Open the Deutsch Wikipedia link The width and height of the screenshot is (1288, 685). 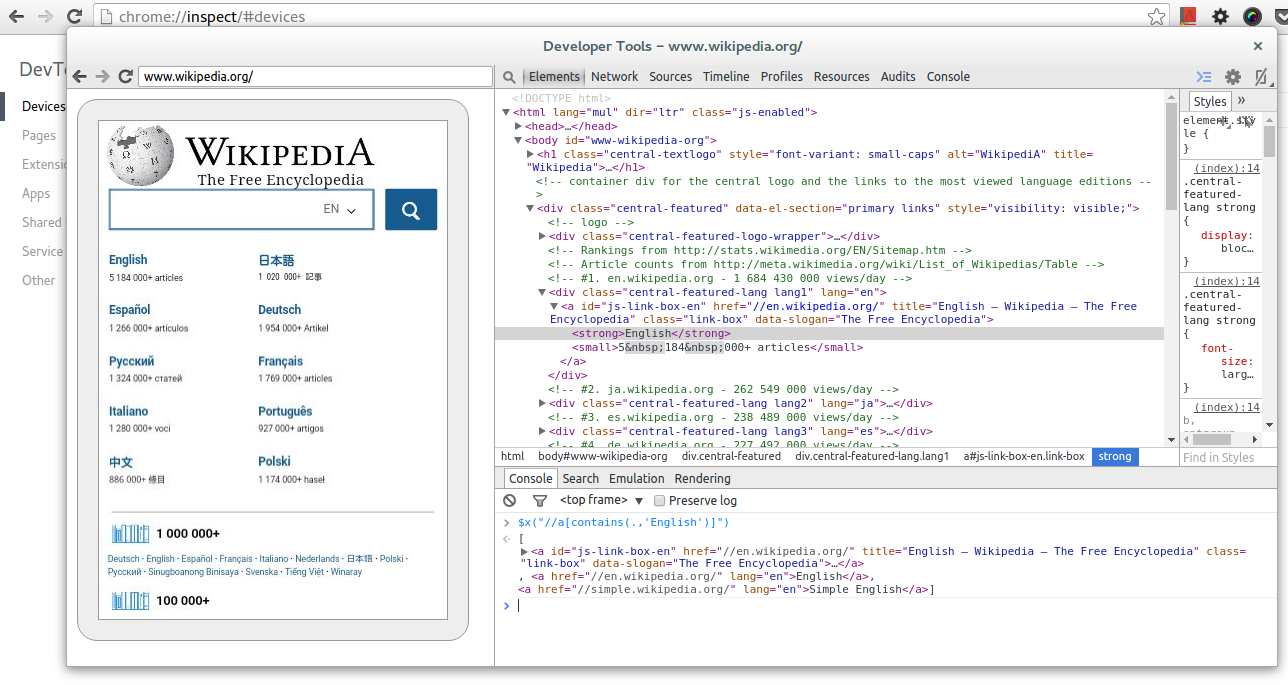(279, 310)
